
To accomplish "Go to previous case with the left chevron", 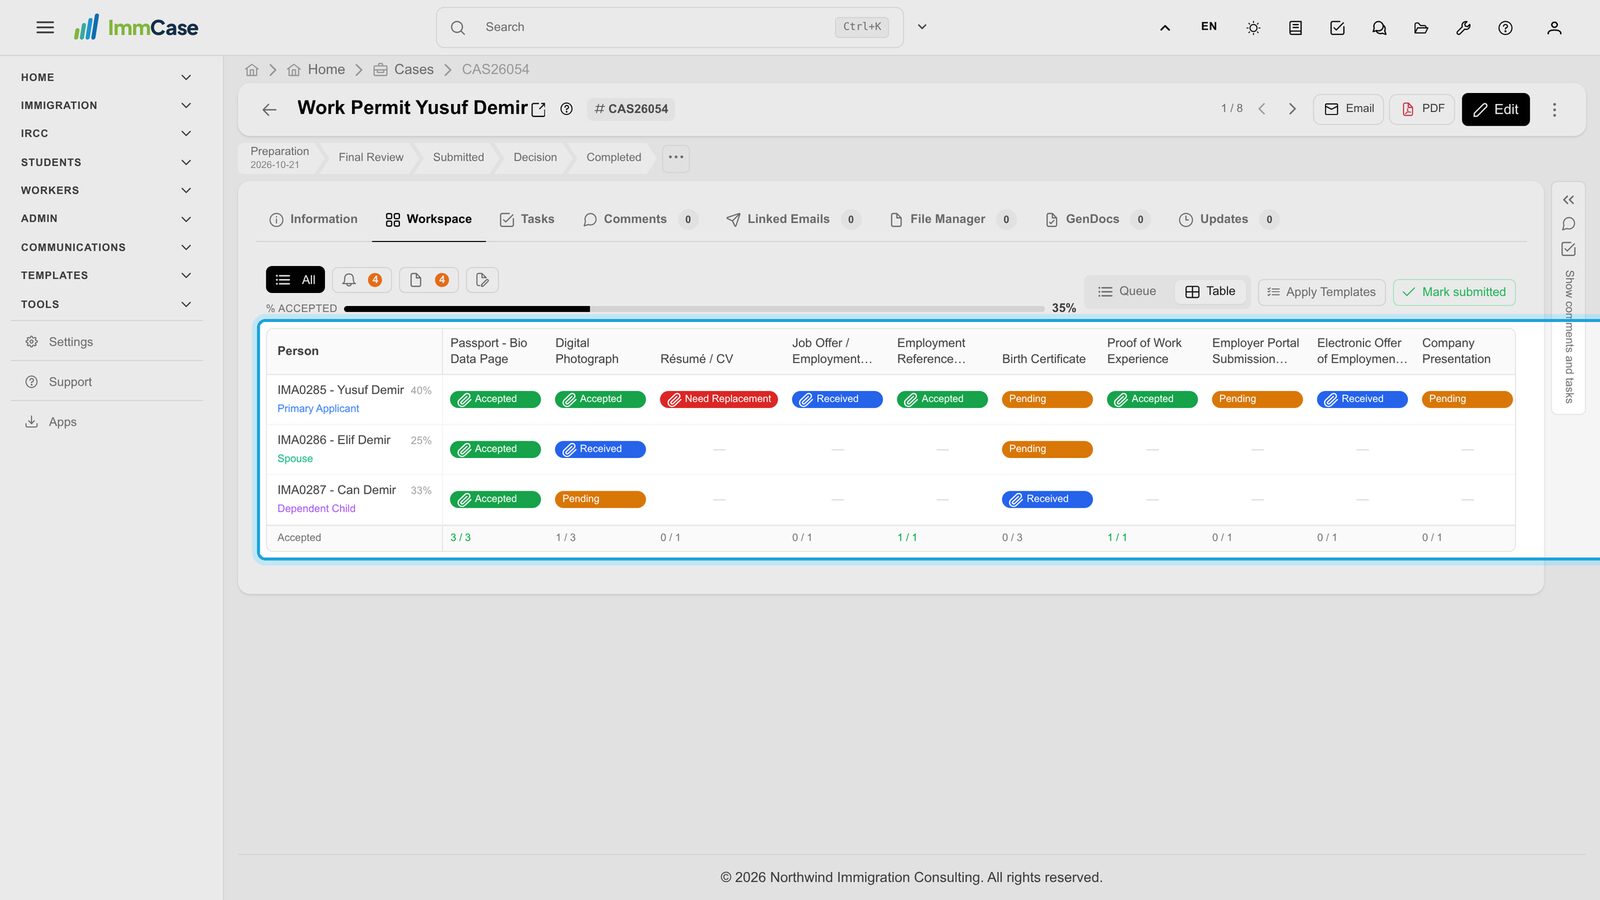I will [x=1262, y=109].
